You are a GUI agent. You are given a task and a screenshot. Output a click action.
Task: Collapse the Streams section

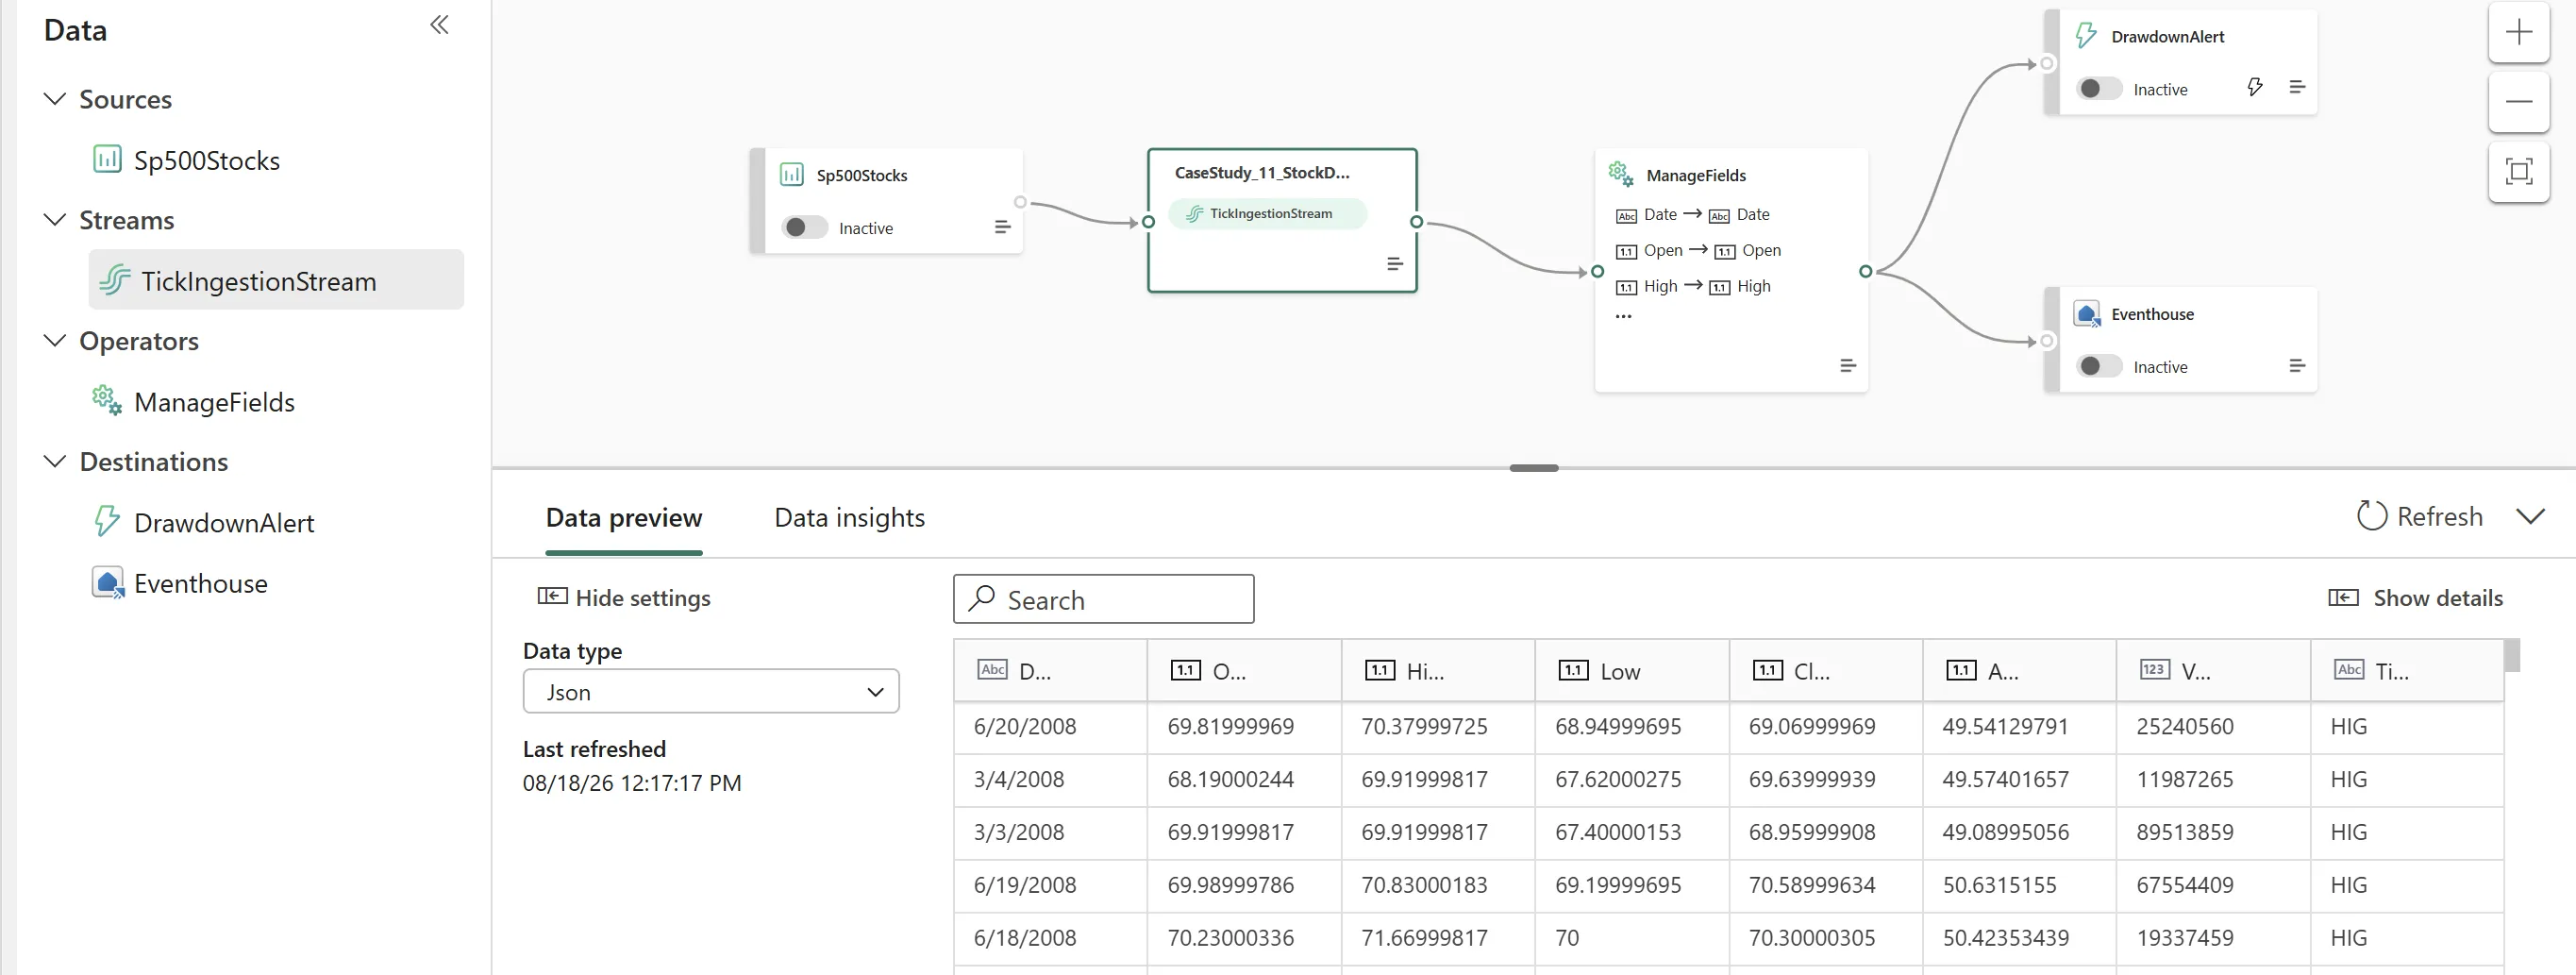55,219
